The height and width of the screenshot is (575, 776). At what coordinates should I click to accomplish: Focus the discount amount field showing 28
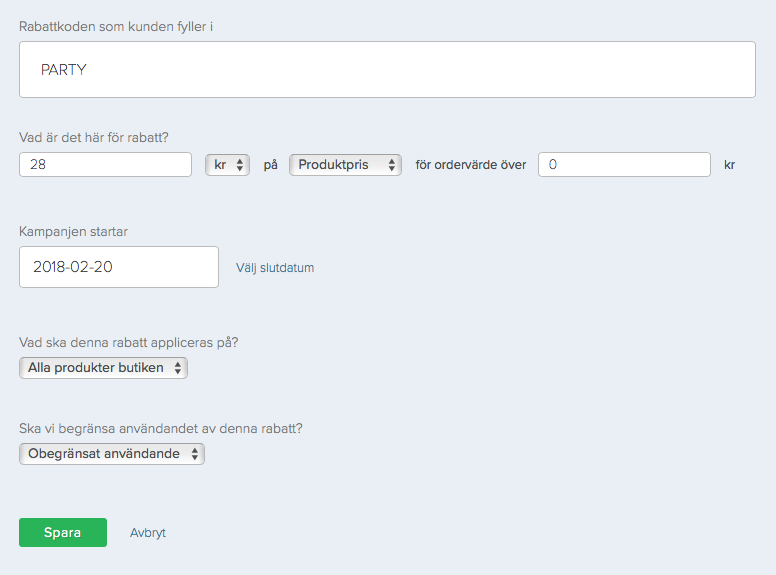pyautogui.click(x=105, y=165)
